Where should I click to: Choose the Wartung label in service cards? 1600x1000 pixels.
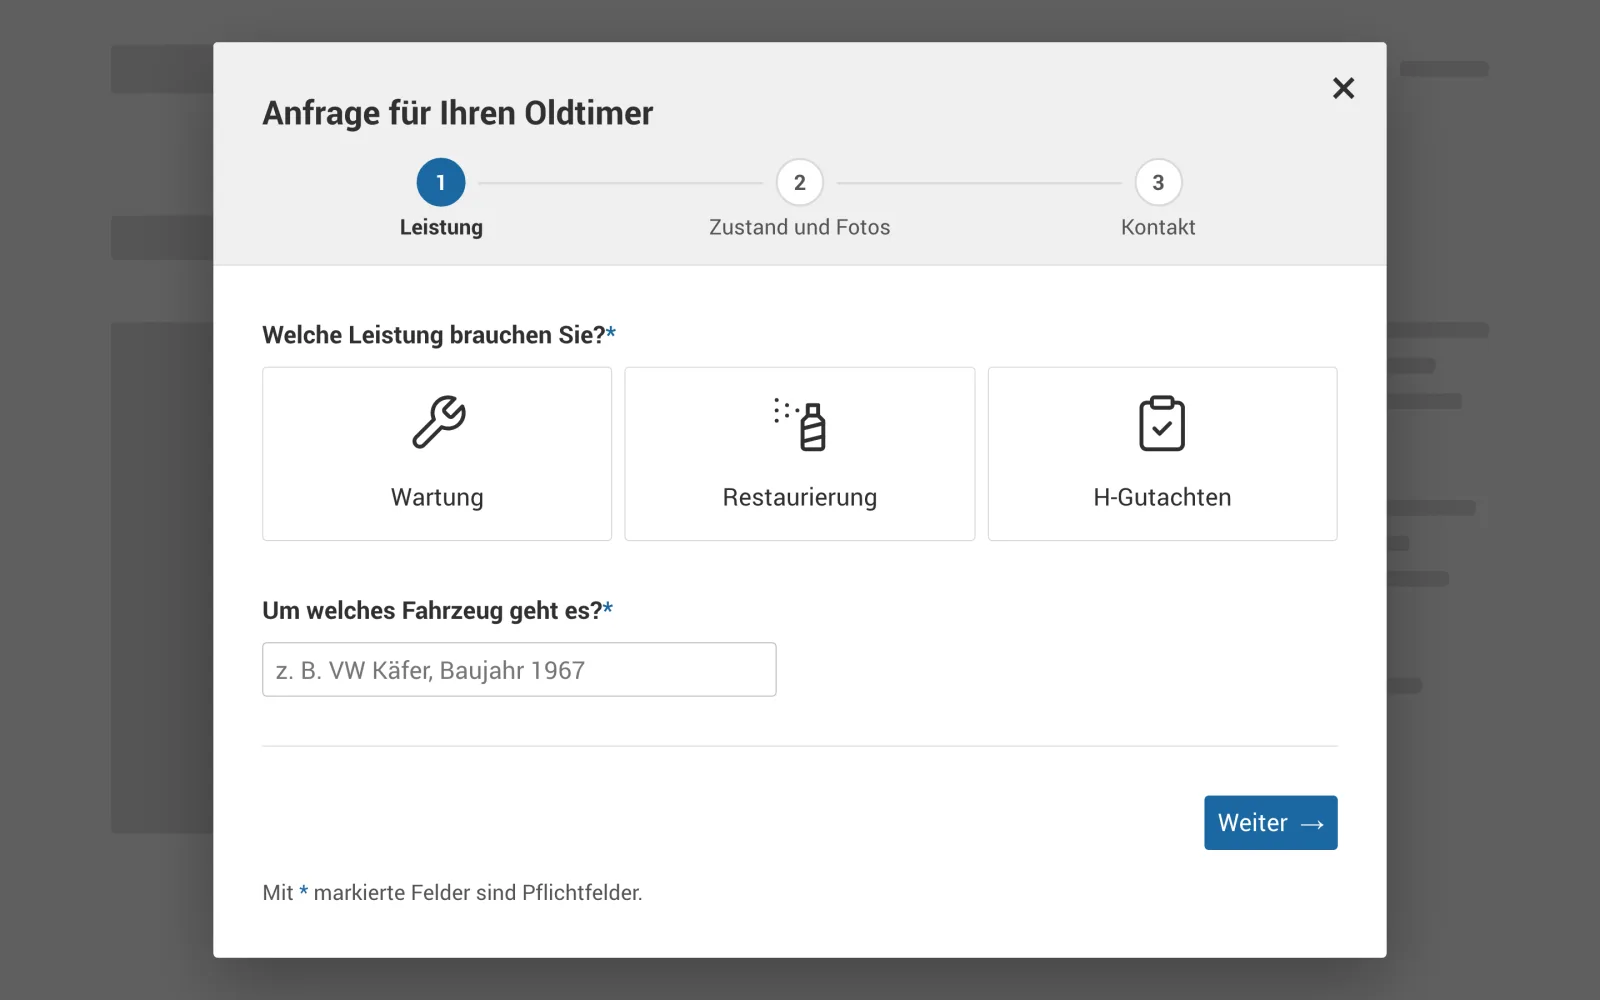[x=437, y=497]
